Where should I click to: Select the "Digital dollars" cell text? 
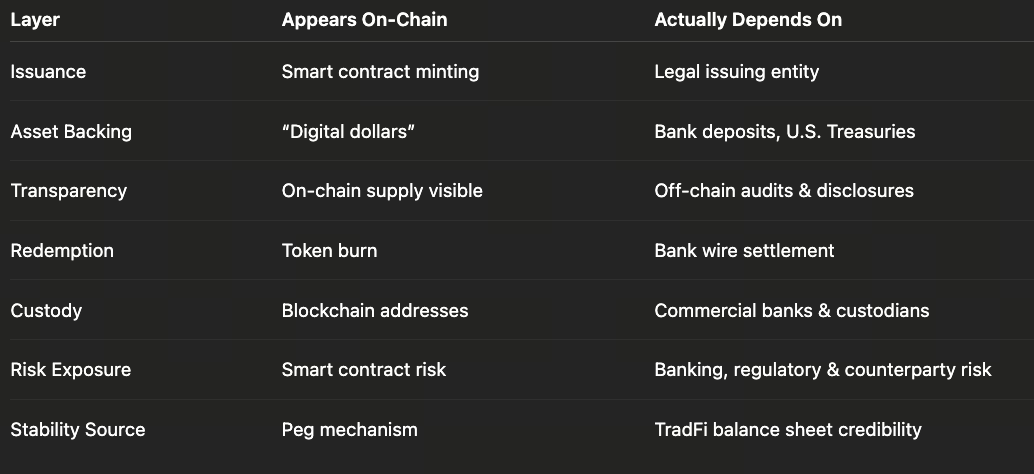[348, 132]
